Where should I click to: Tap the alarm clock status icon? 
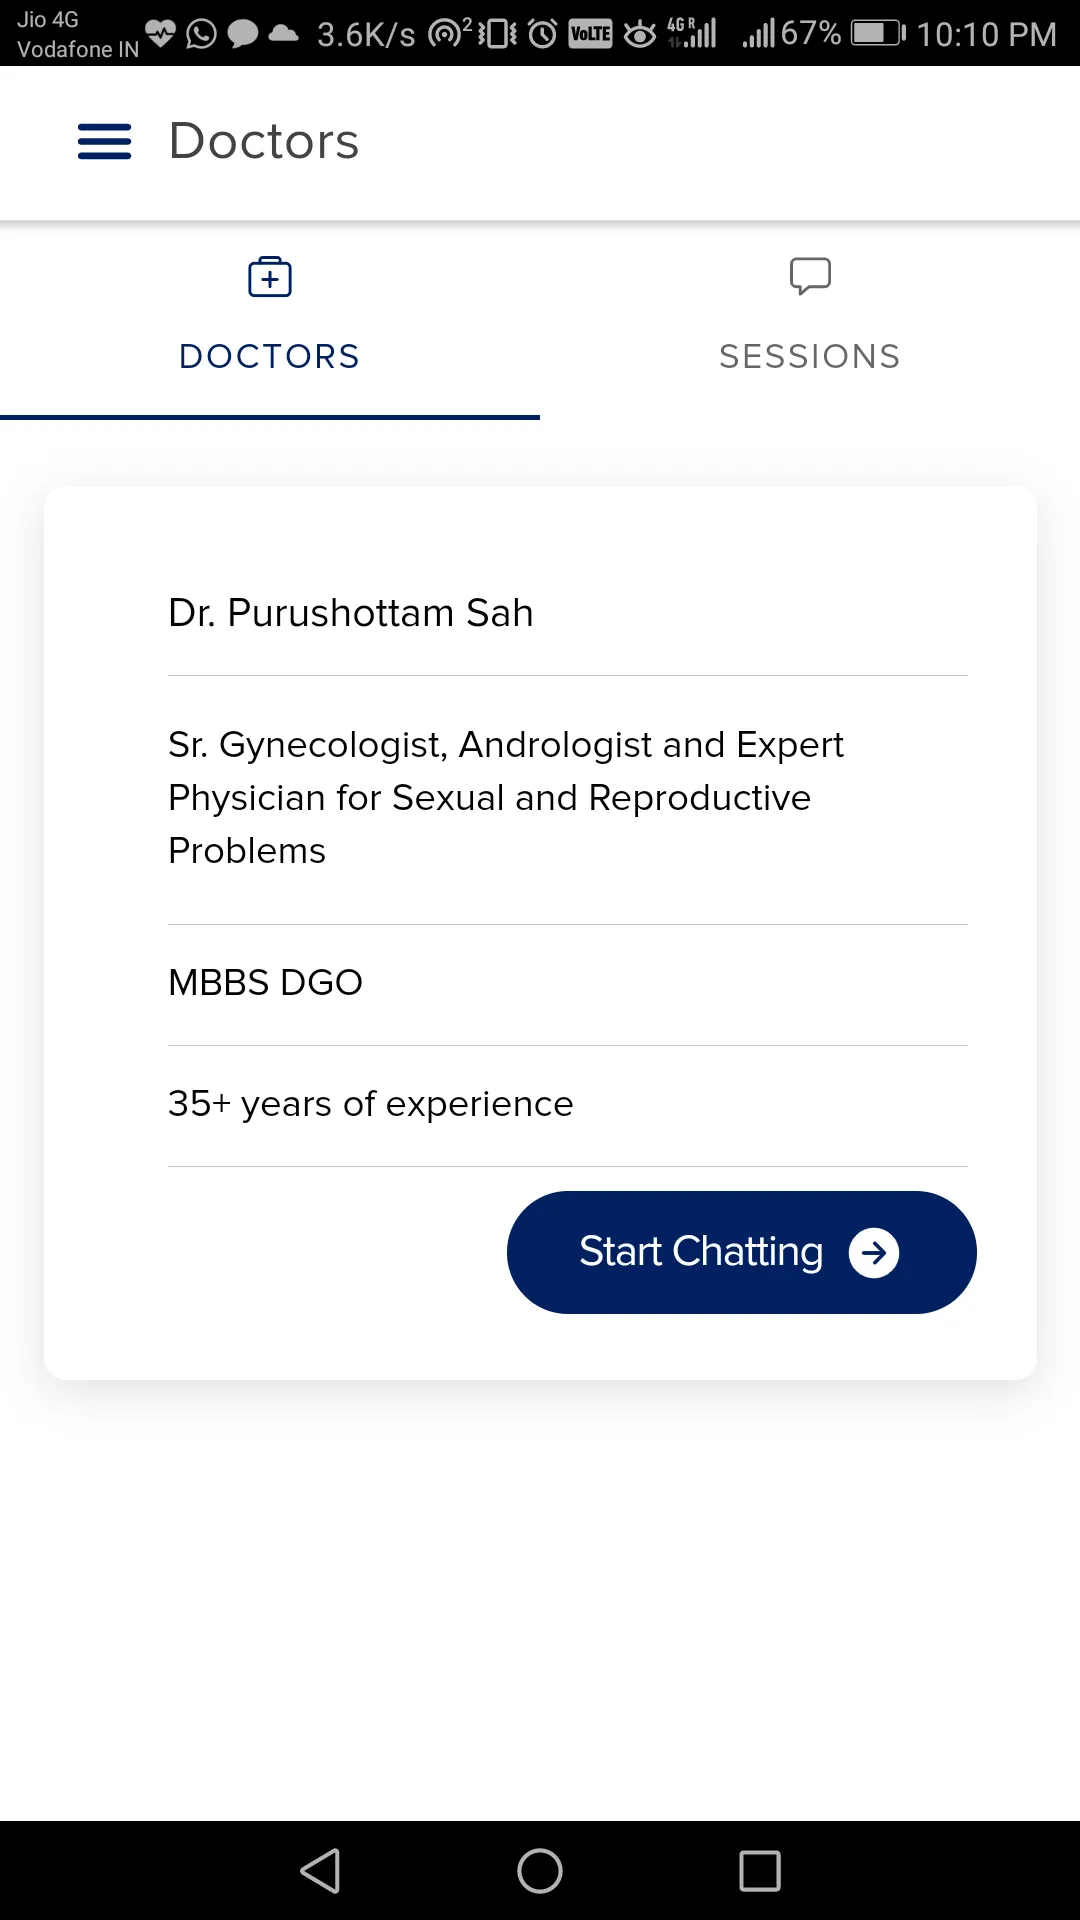pyautogui.click(x=543, y=34)
